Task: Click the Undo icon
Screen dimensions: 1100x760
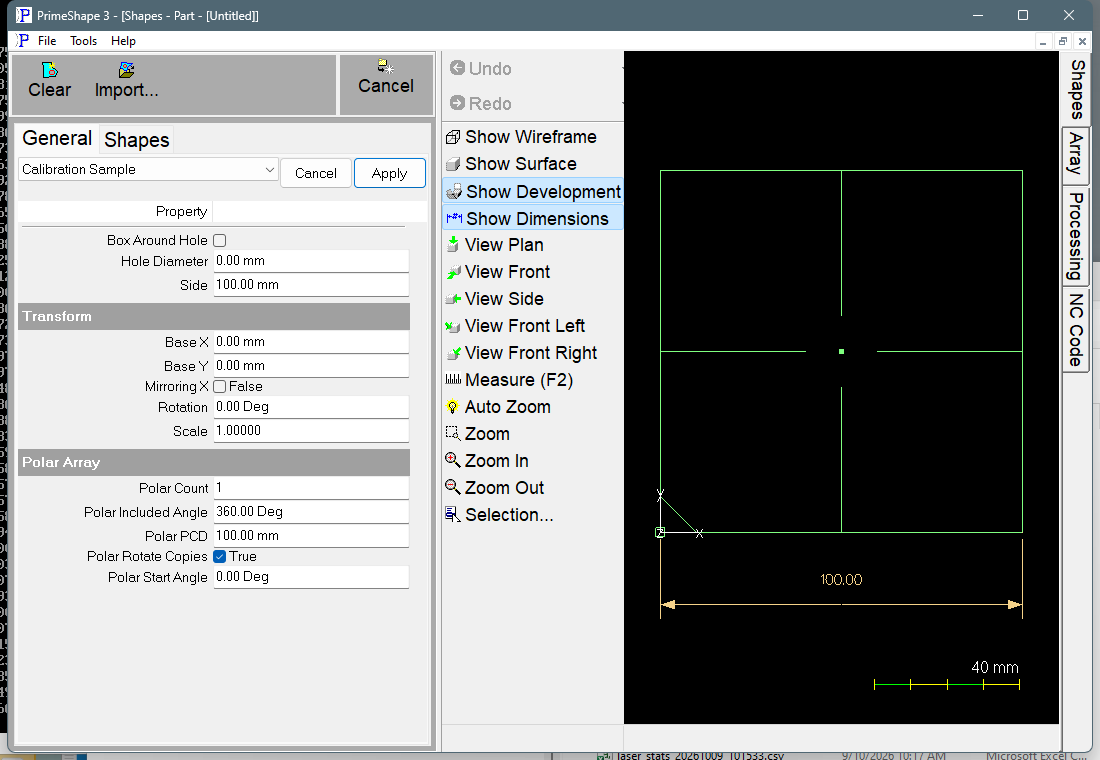Action: pos(457,68)
